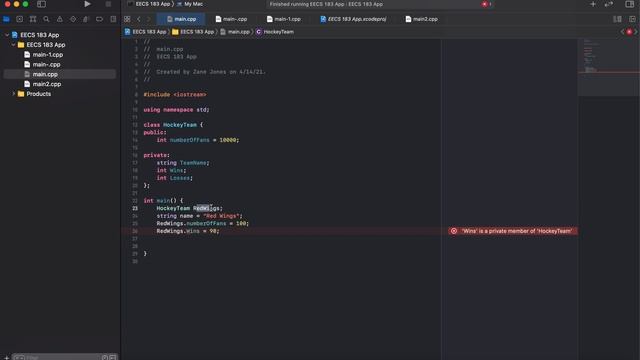Screen dimensions: 640x360
Task: Open the Test navigator diamond icon
Action: pyautogui.click(x=73, y=19)
